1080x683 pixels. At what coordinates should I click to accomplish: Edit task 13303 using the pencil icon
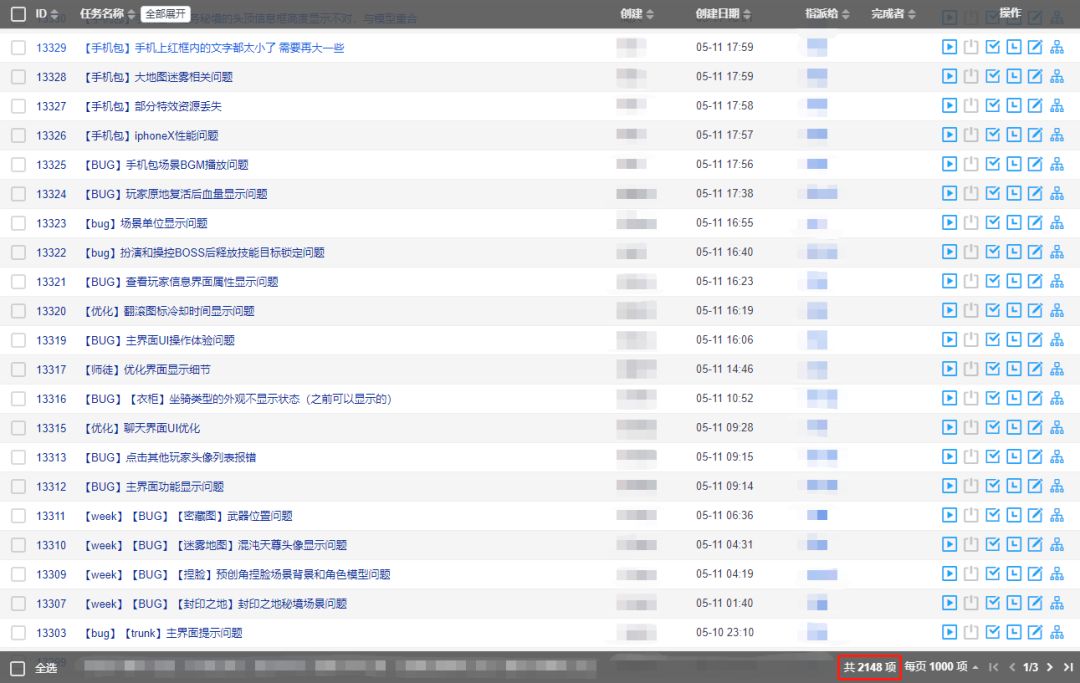click(1035, 632)
